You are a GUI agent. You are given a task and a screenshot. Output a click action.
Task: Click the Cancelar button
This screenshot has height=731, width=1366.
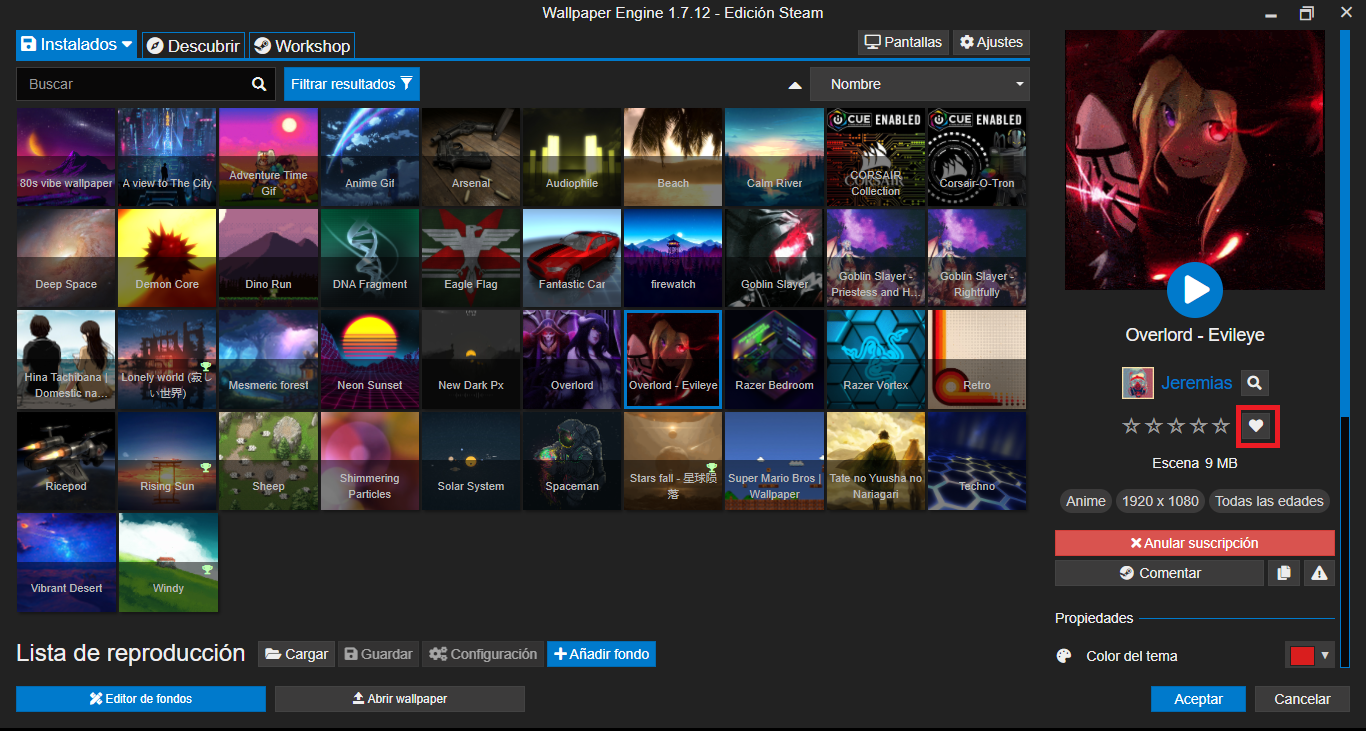point(1302,699)
